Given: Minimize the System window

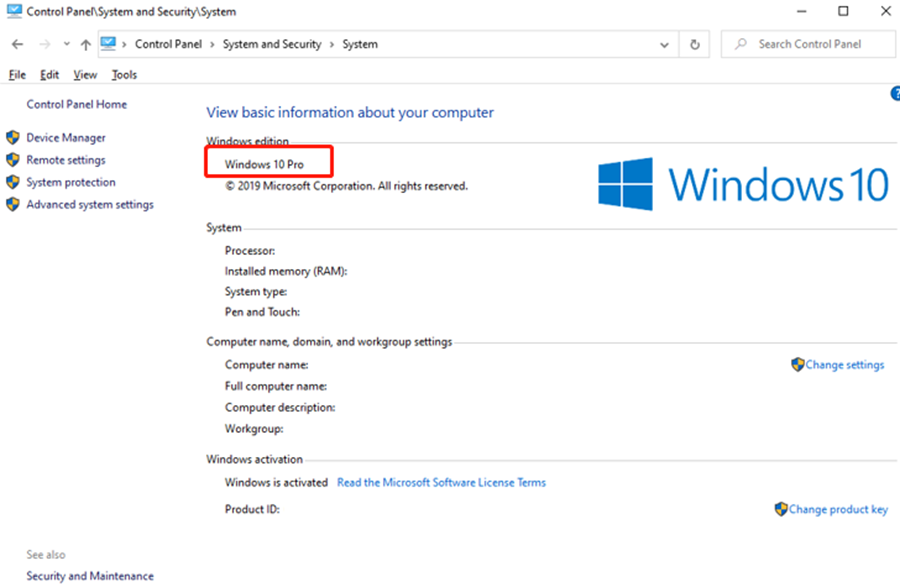Looking at the screenshot, I should point(802,11).
